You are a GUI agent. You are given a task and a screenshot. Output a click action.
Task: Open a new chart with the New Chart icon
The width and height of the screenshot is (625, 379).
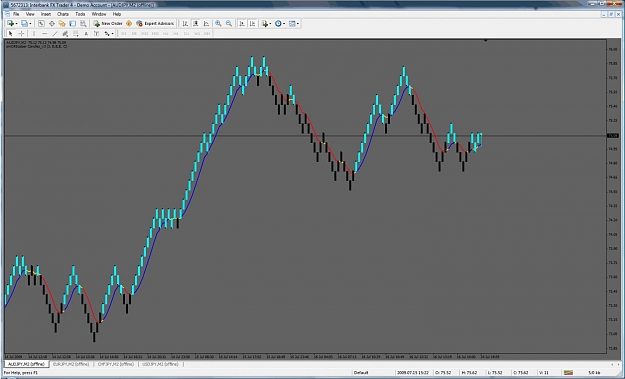(x=10, y=24)
